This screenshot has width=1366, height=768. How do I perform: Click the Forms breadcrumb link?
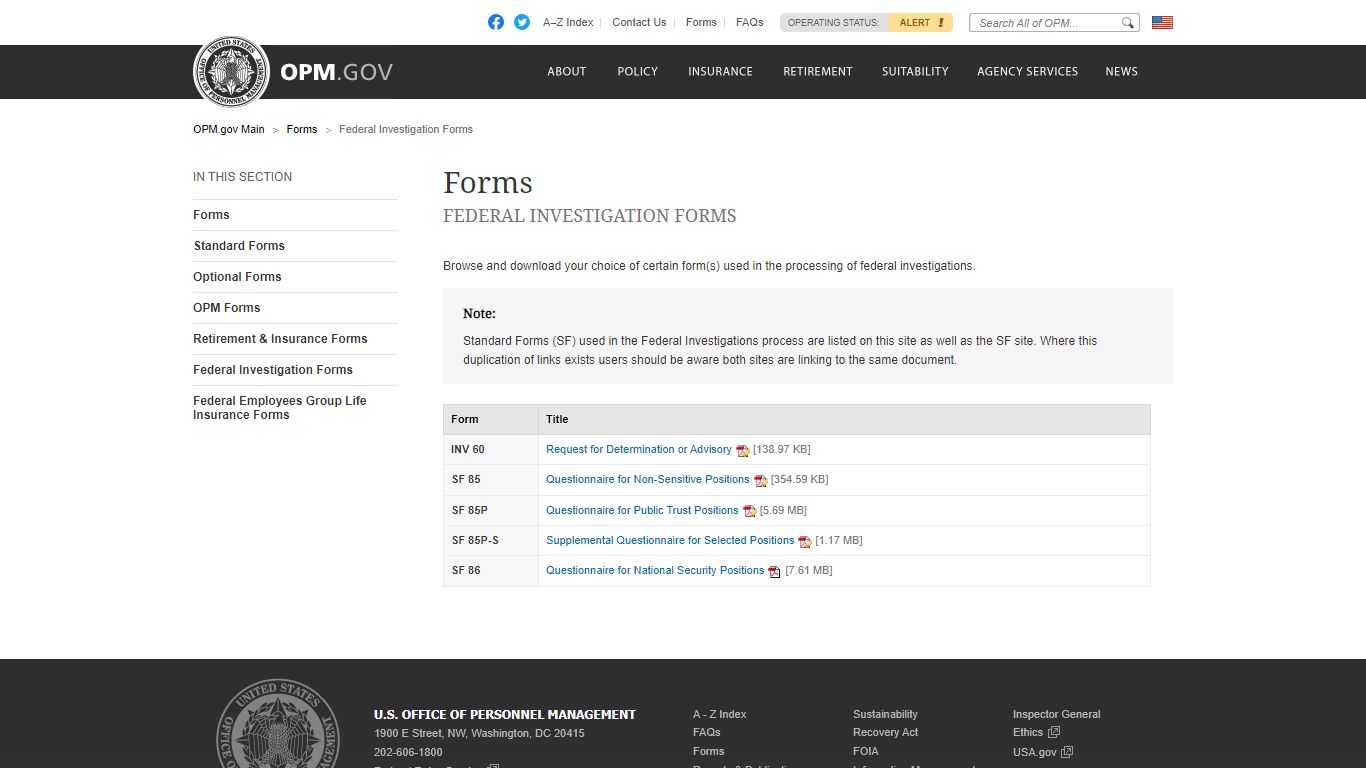pos(301,129)
